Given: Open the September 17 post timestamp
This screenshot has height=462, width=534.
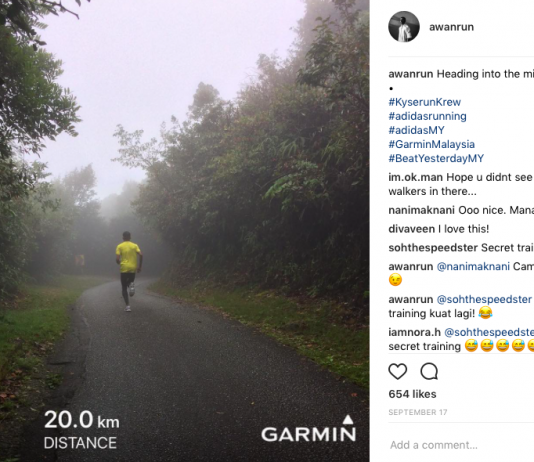Looking at the screenshot, I should pyautogui.click(x=418, y=412).
